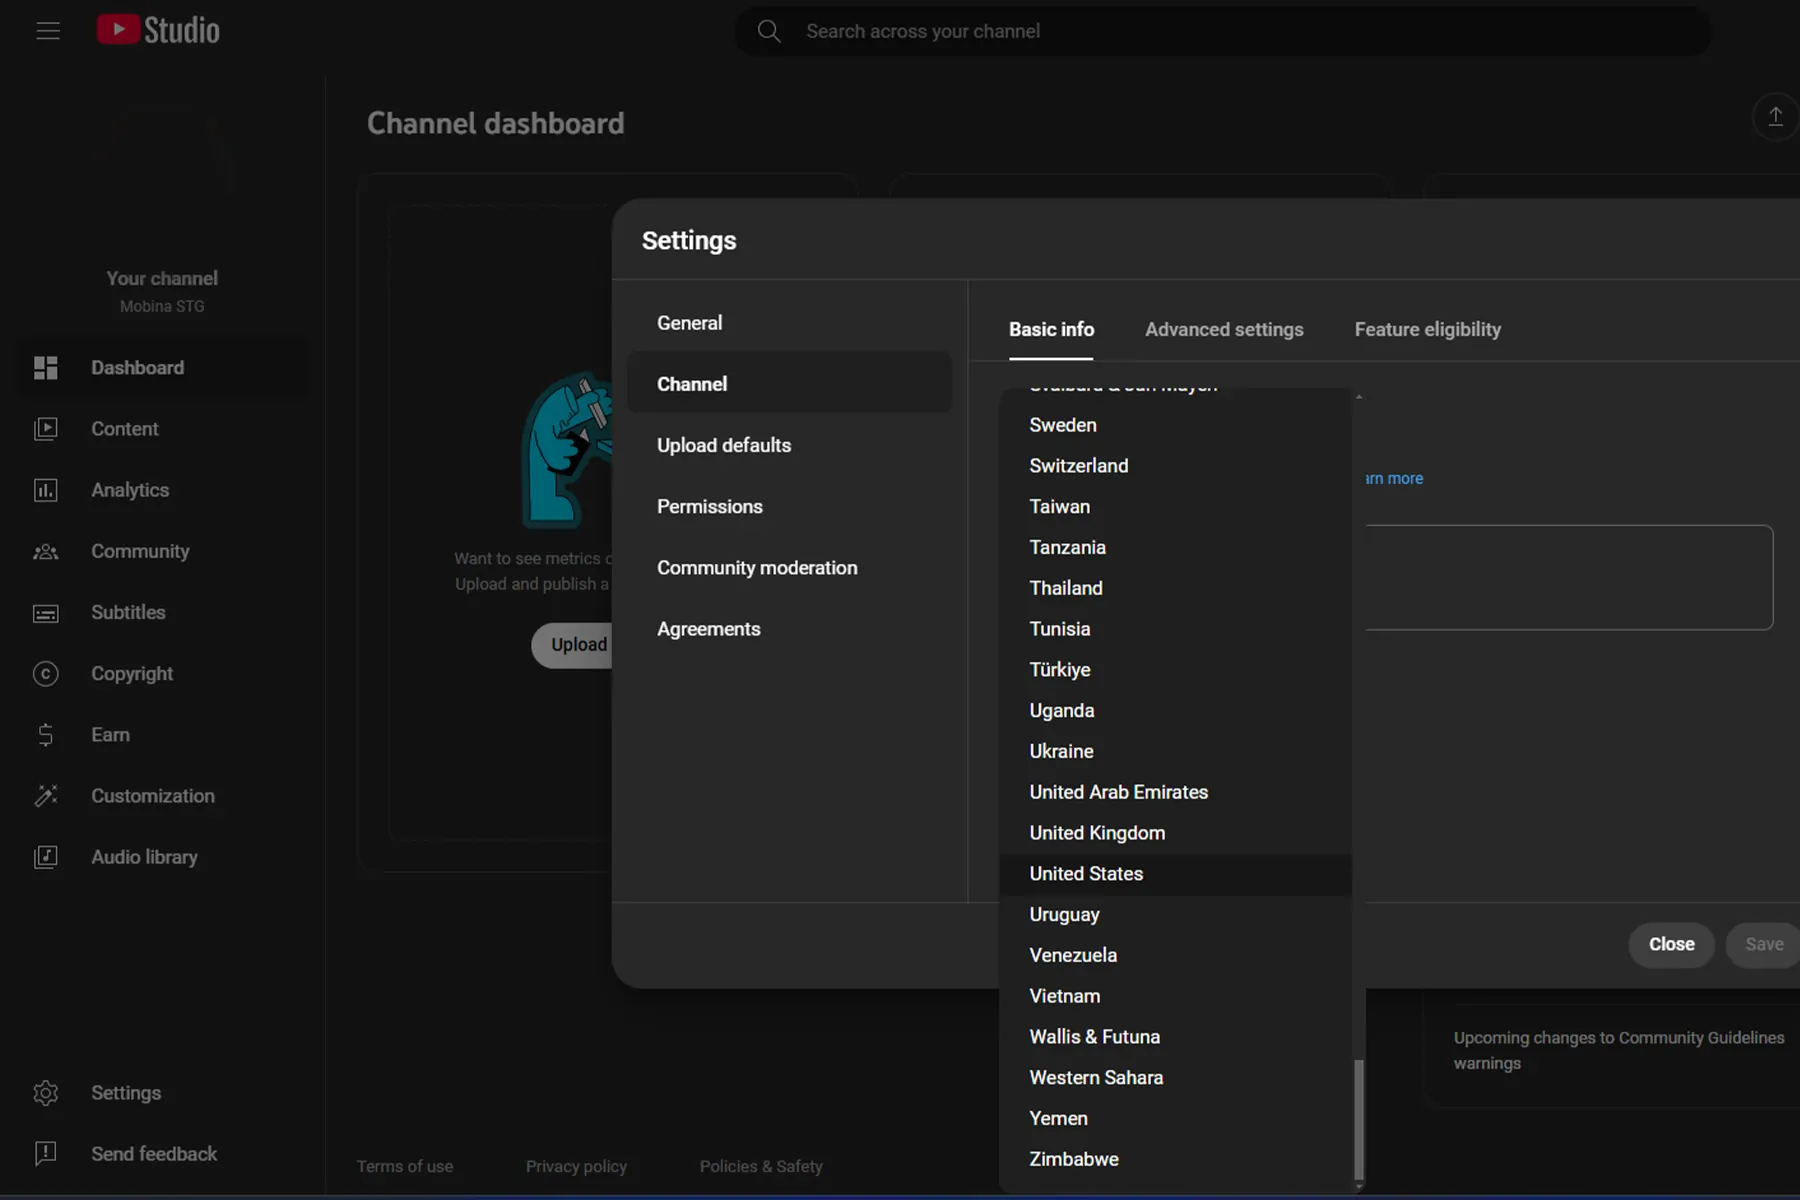Open Analytics via its chart icon

[46, 490]
